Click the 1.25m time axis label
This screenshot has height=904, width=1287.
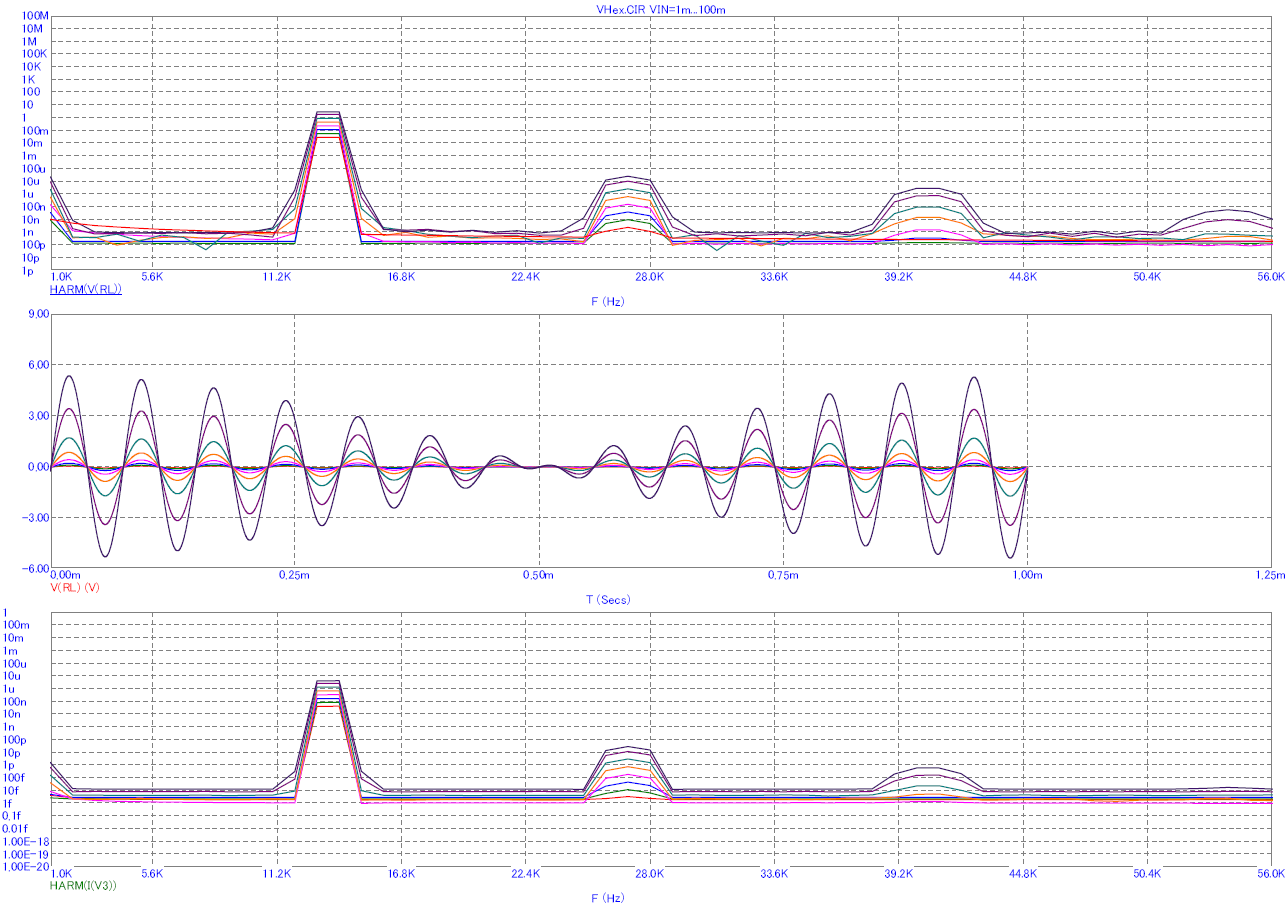1270,575
